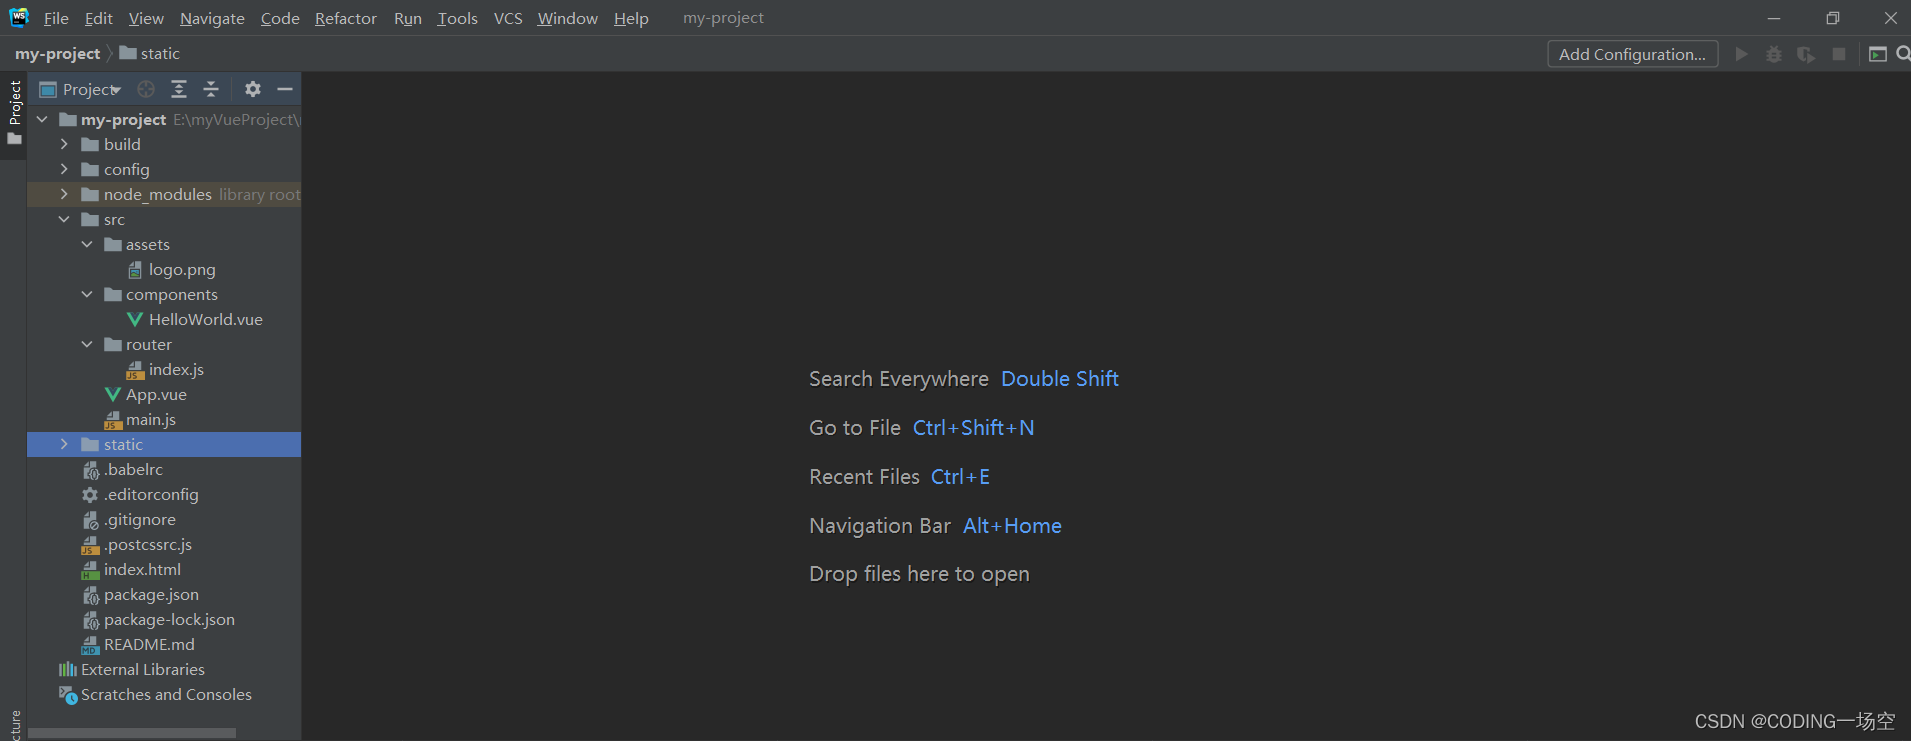Click the Locate in Project target icon
1911x741 pixels.
(146, 89)
